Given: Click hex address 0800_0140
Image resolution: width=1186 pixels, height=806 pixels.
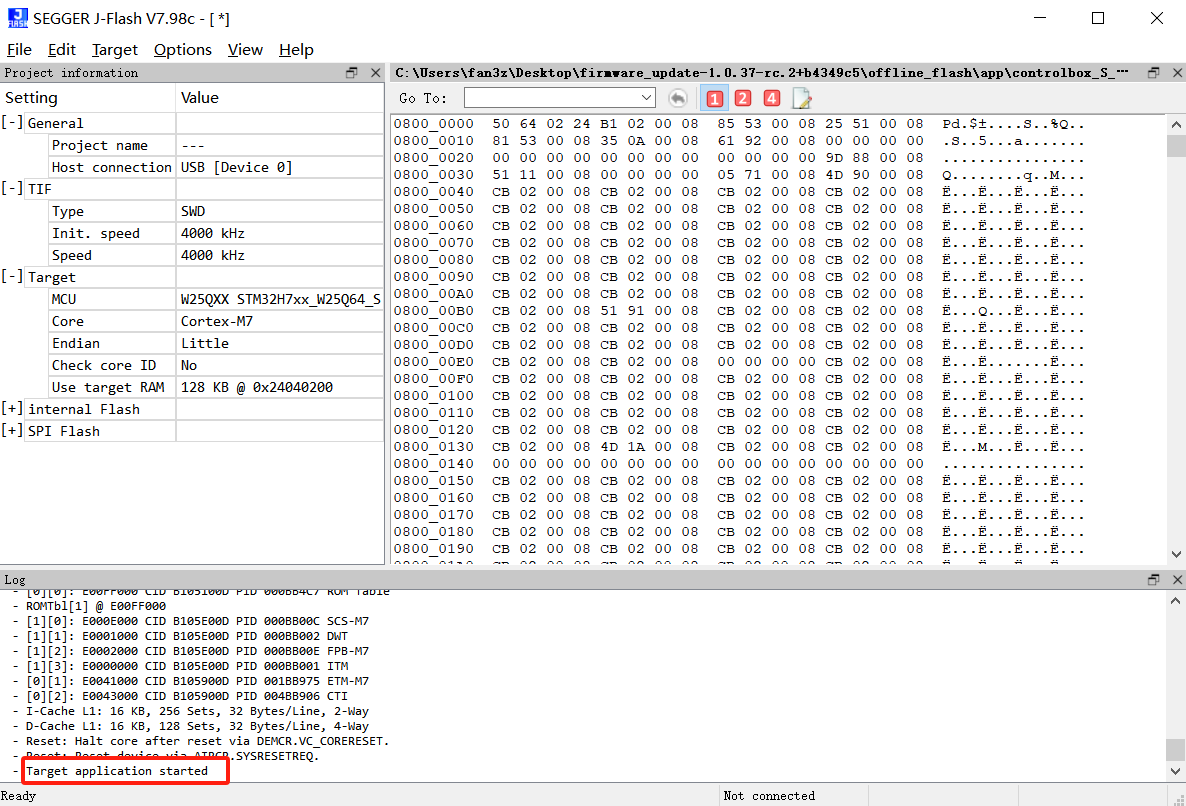Looking at the screenshot, I should click(433, 463).
